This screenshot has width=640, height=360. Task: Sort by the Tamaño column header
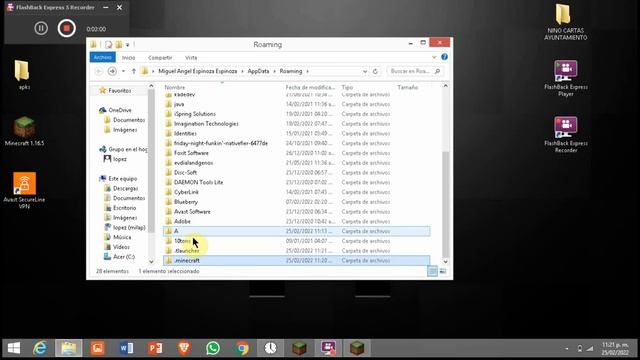pos(407,87)
